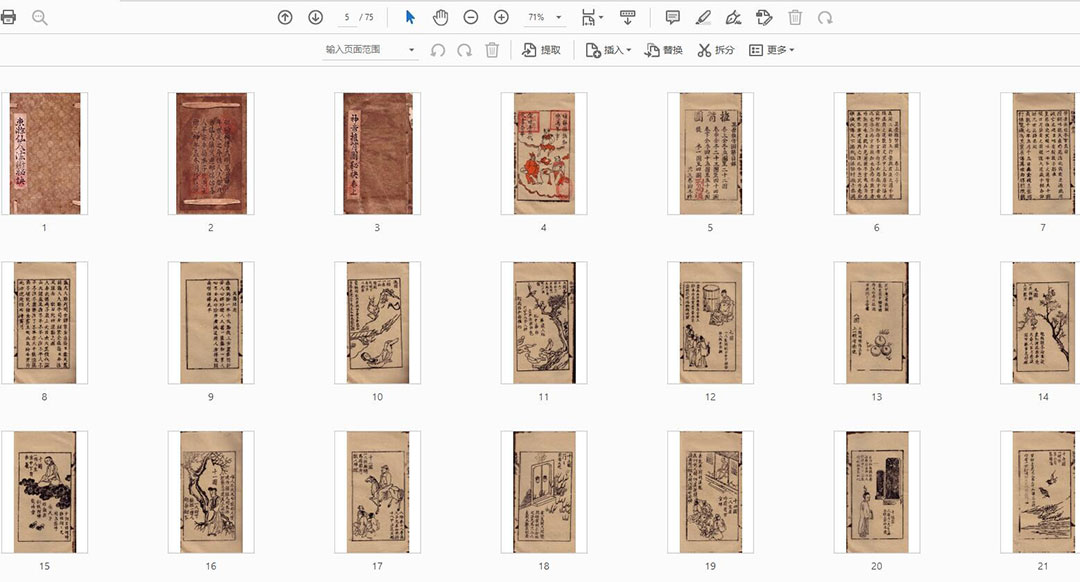This screenshot has width=1080, height=582.
Task: Zoom out with the minus icon
Action: coord(471,17)
